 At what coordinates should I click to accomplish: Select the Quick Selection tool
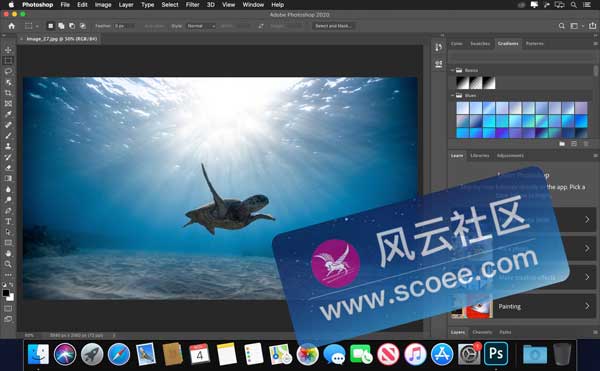pos(8,82)
